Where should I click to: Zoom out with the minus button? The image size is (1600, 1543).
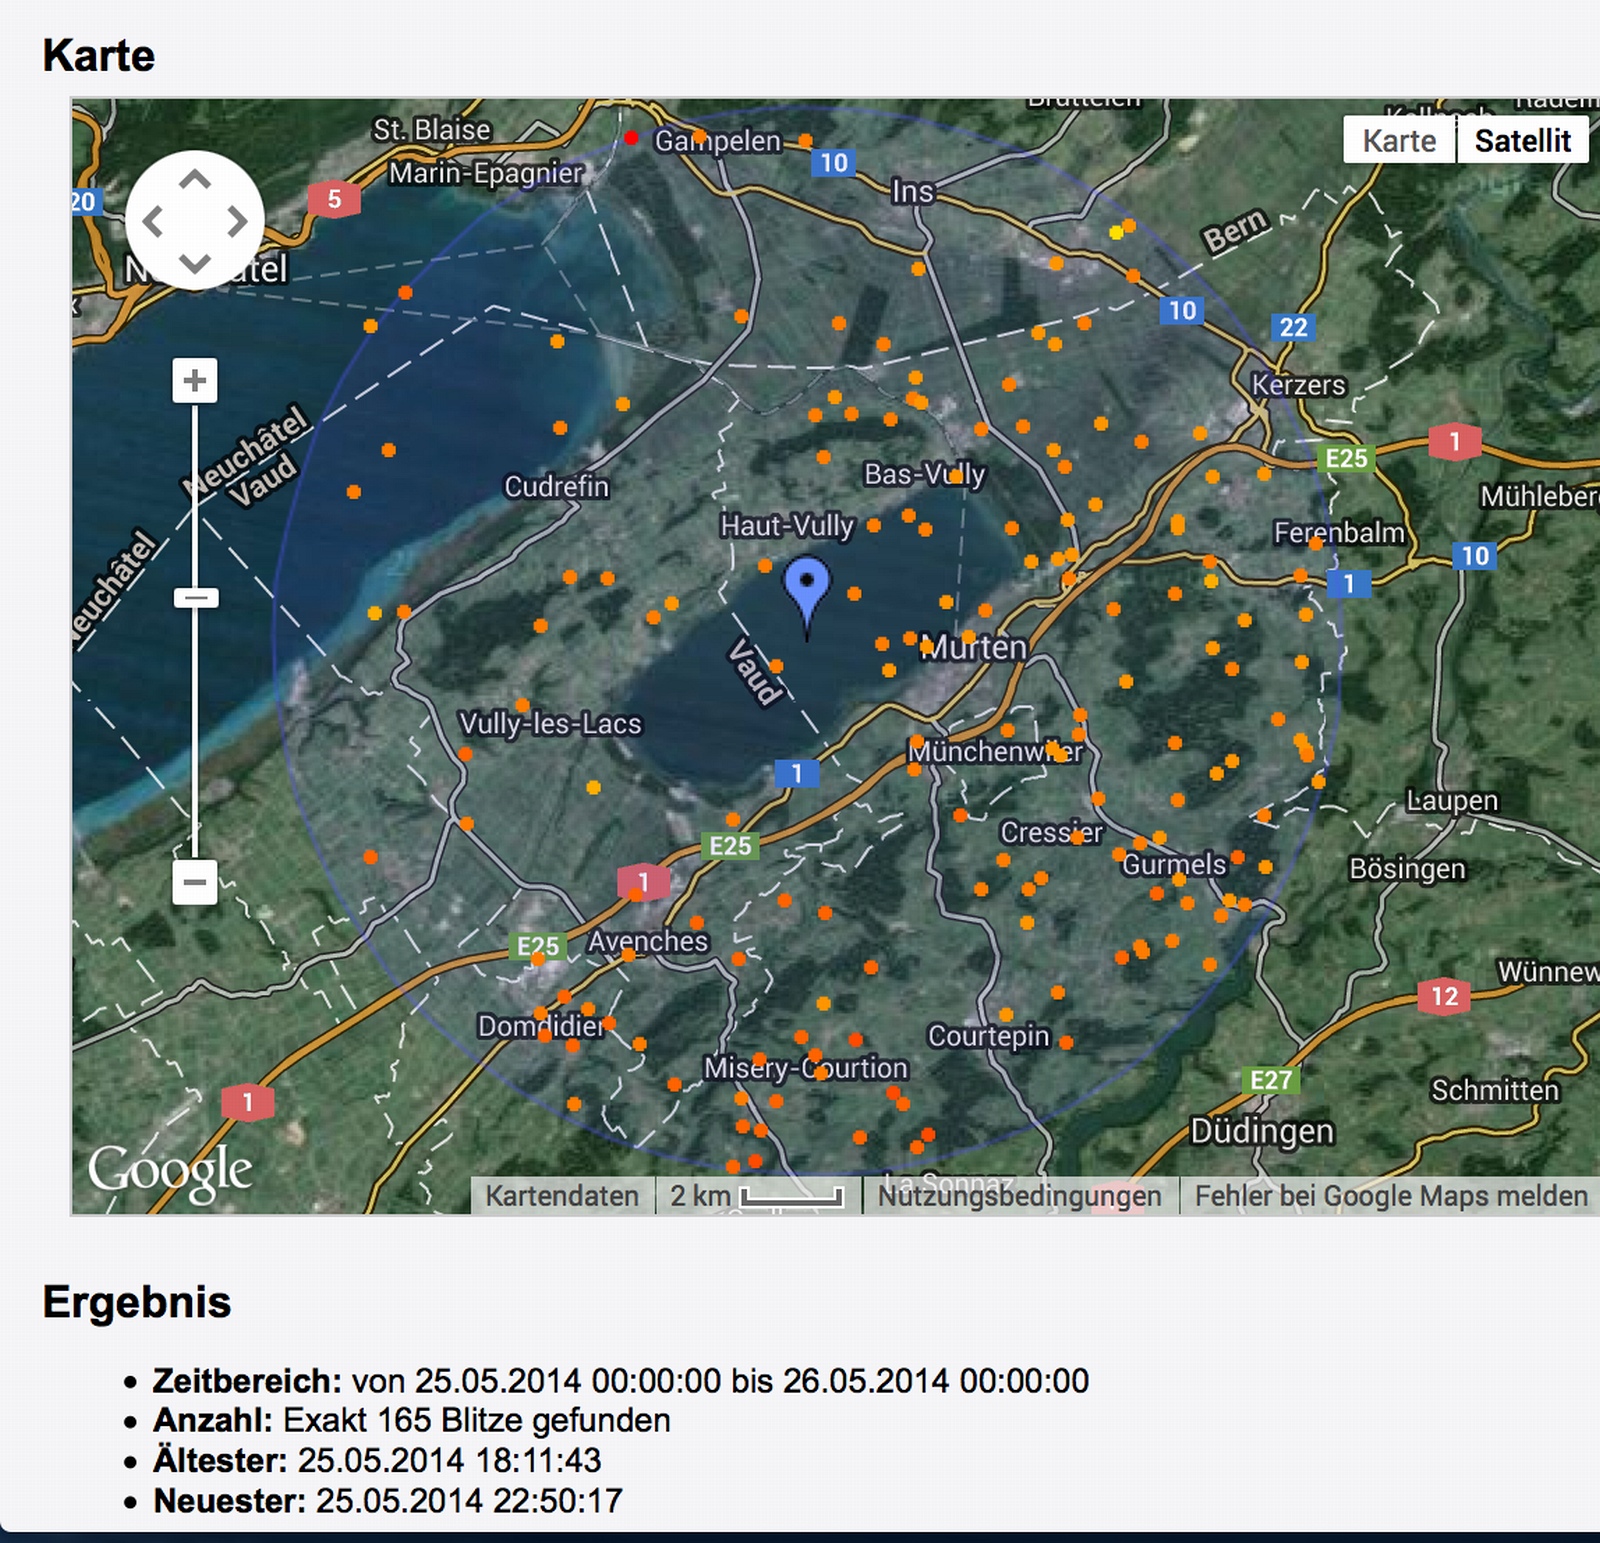click(x=195, y=883)
